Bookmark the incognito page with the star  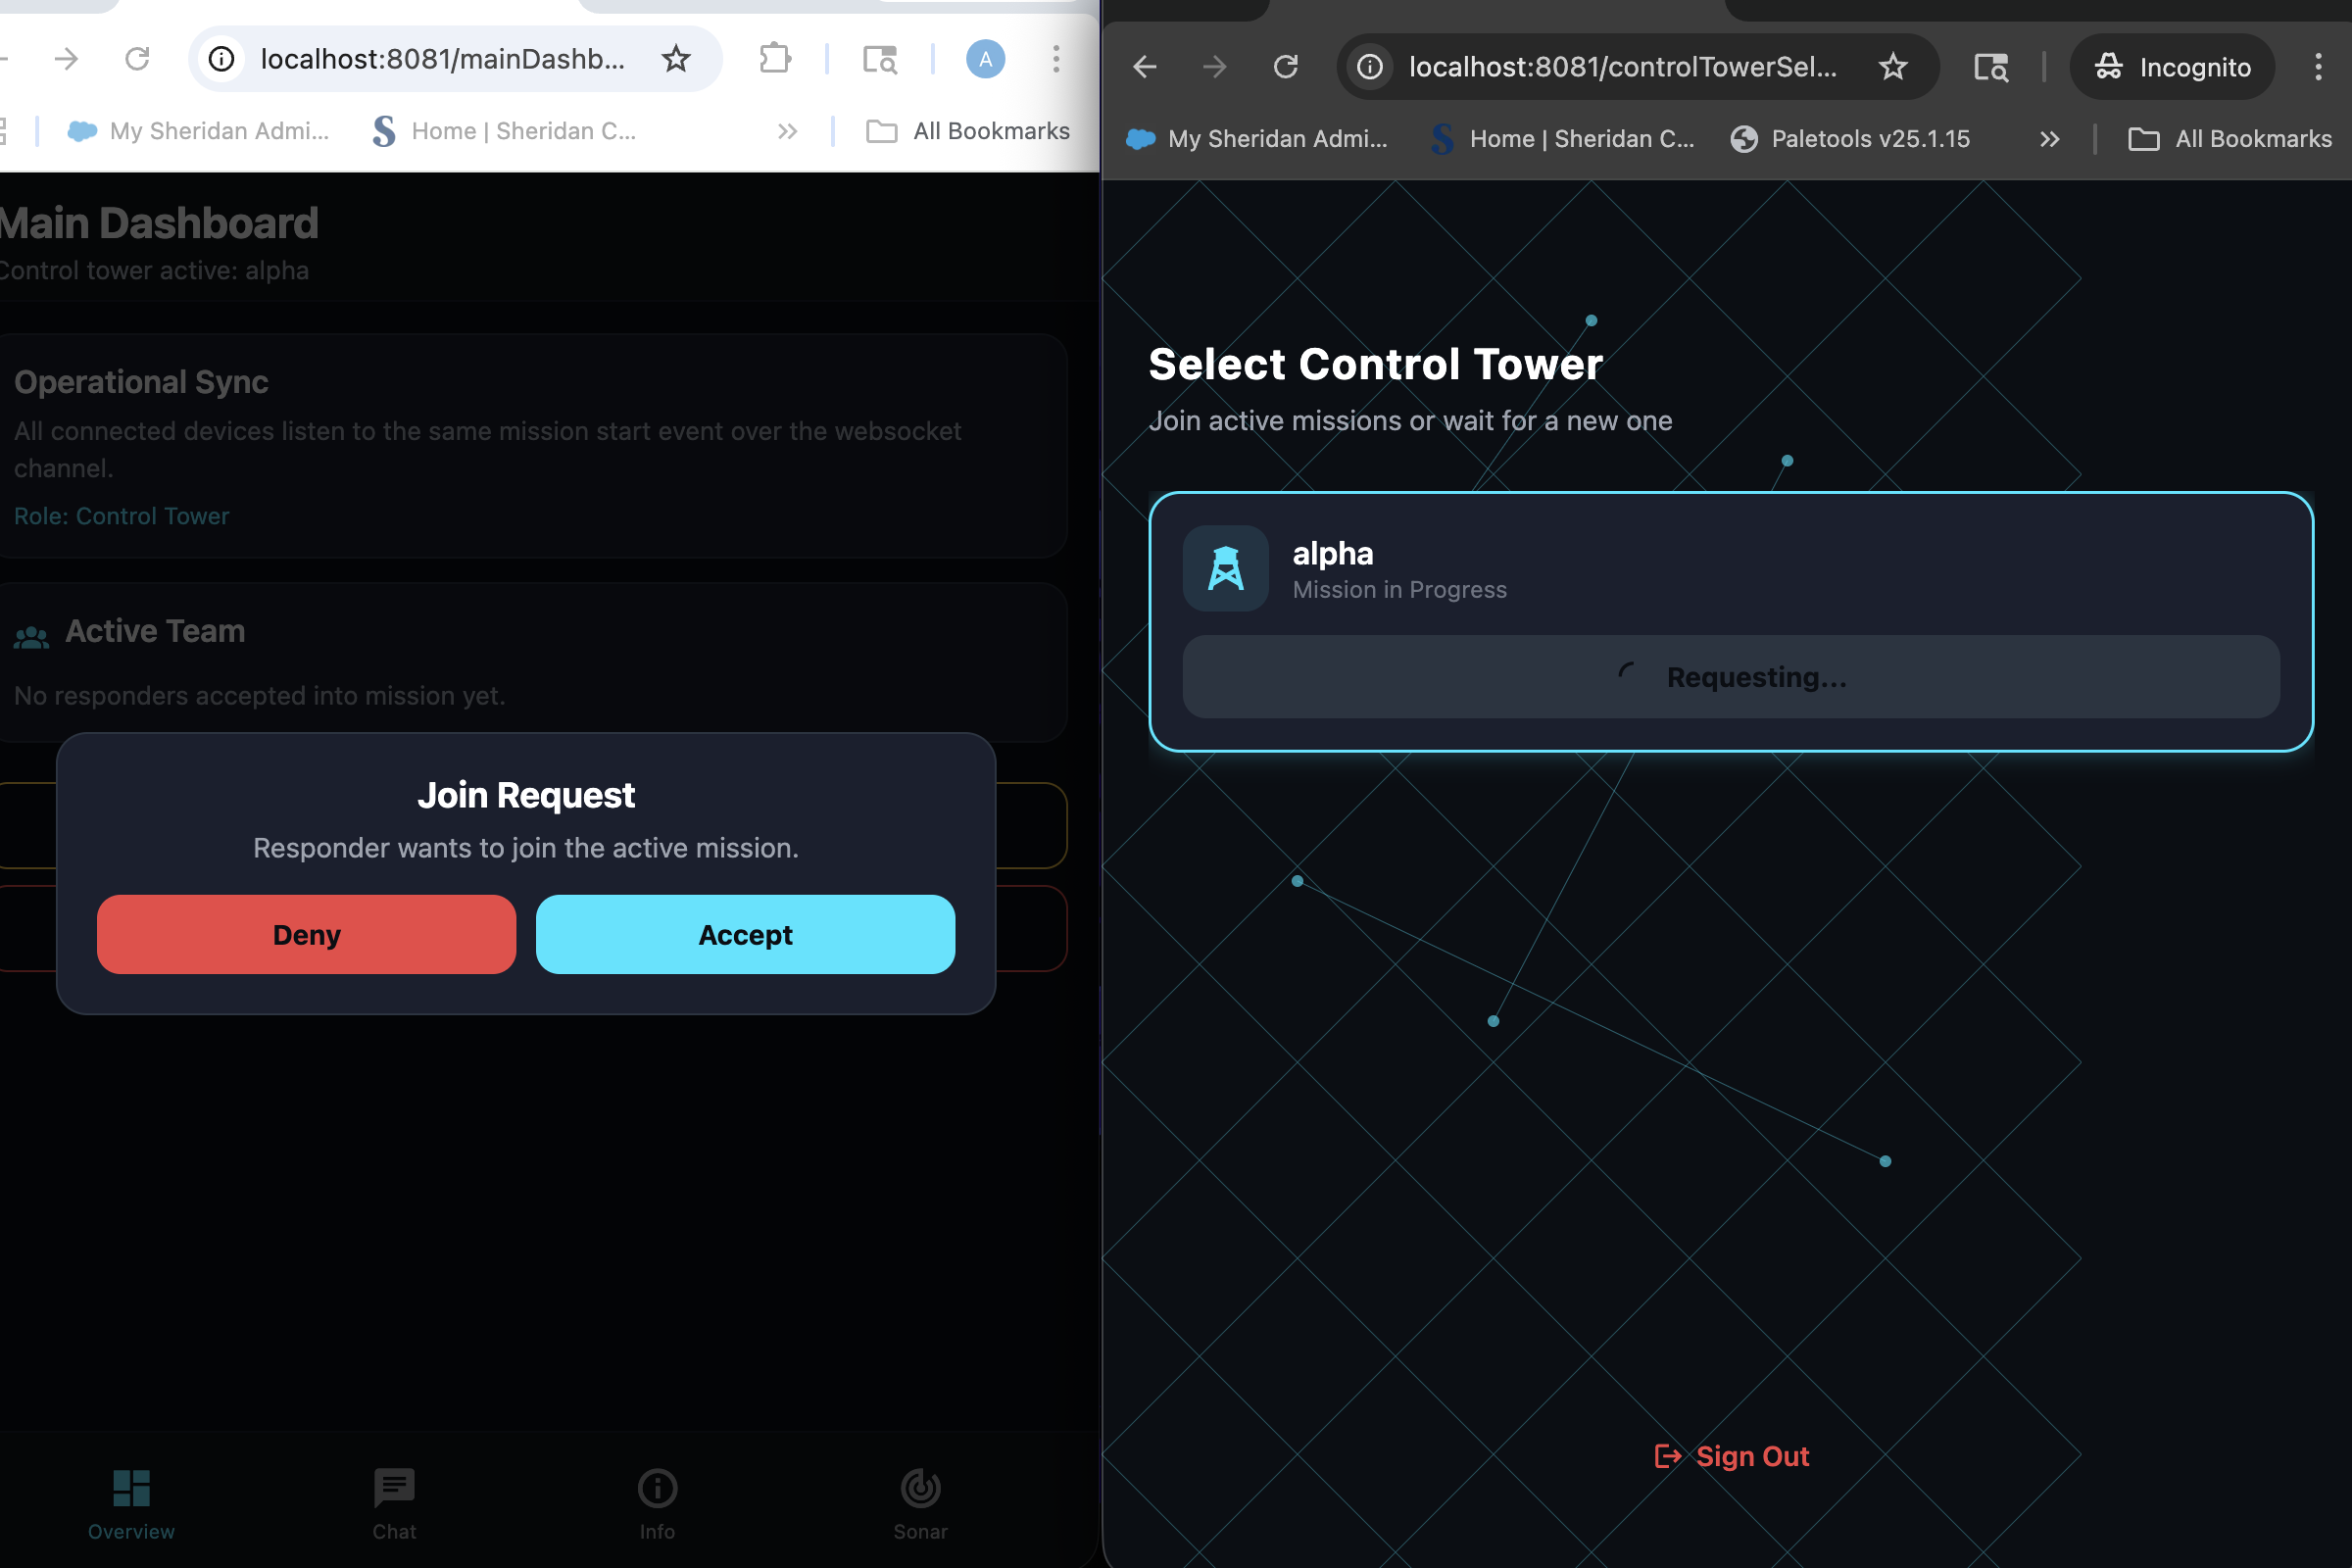tap(1892, 67)
